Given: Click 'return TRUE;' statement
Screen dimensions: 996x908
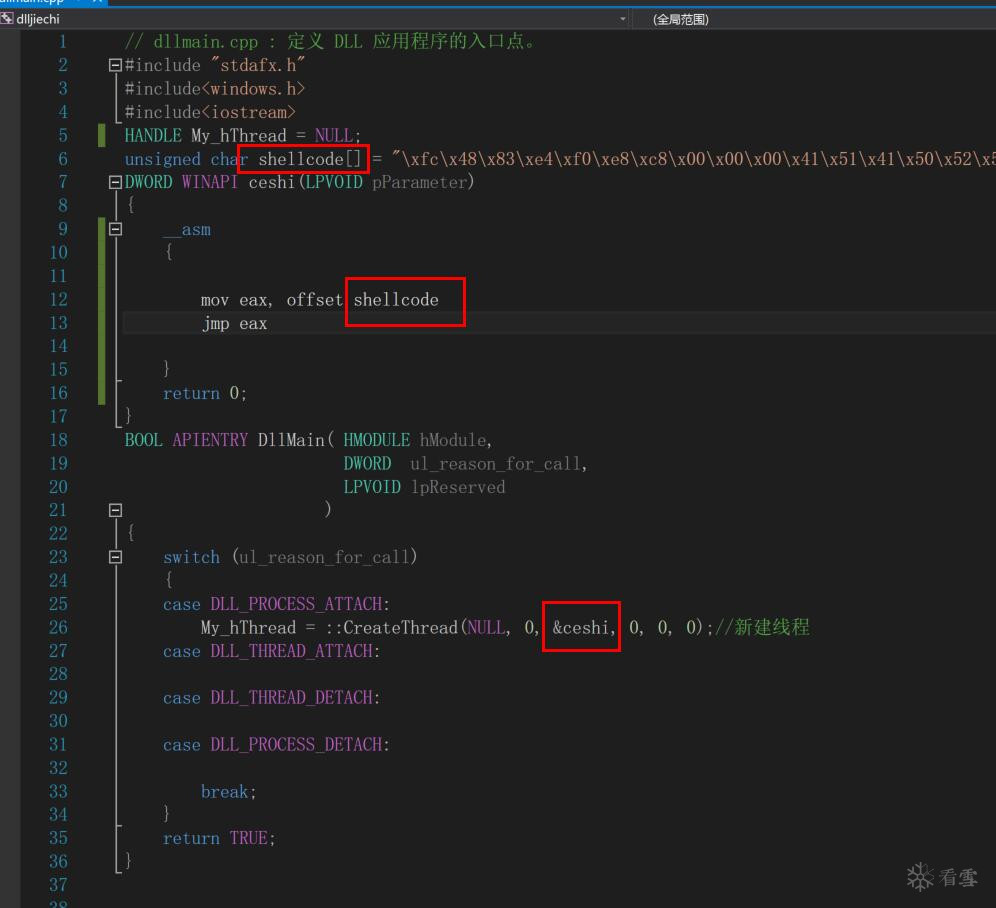Looking at the screenshot, I should click(219, 838).
